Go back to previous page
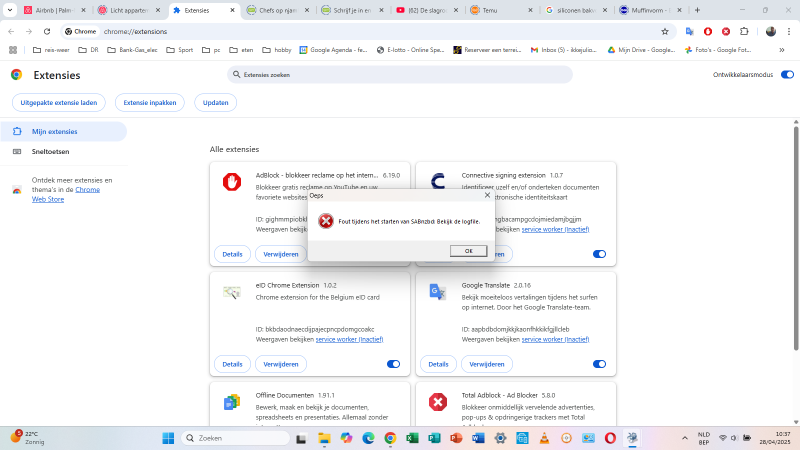The width and height of the screenshot is (800, 450). click(11, 32)
